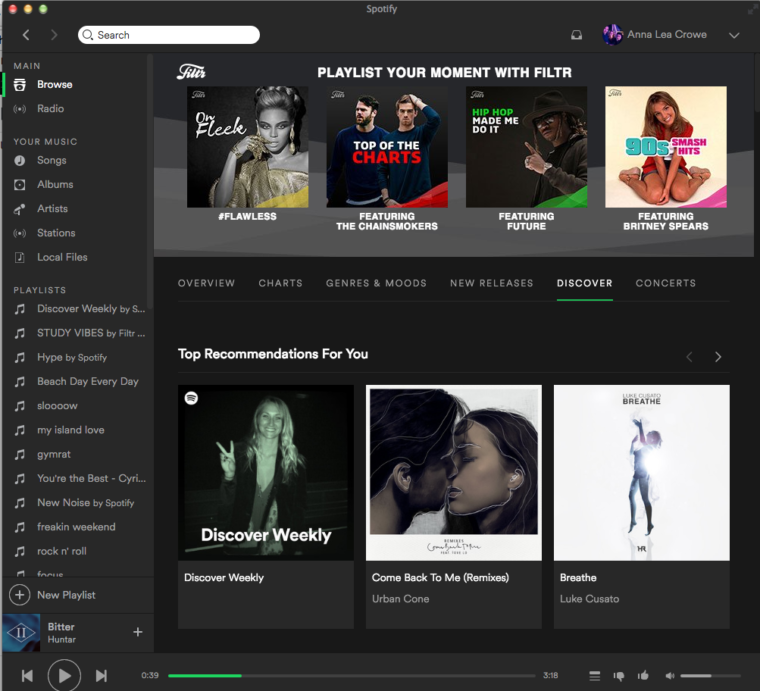Image resolution: width=760 pixels, height=691 pixels.
Task: Open Come Back To Me (Remixes) cover
Action: coord(454,473)
